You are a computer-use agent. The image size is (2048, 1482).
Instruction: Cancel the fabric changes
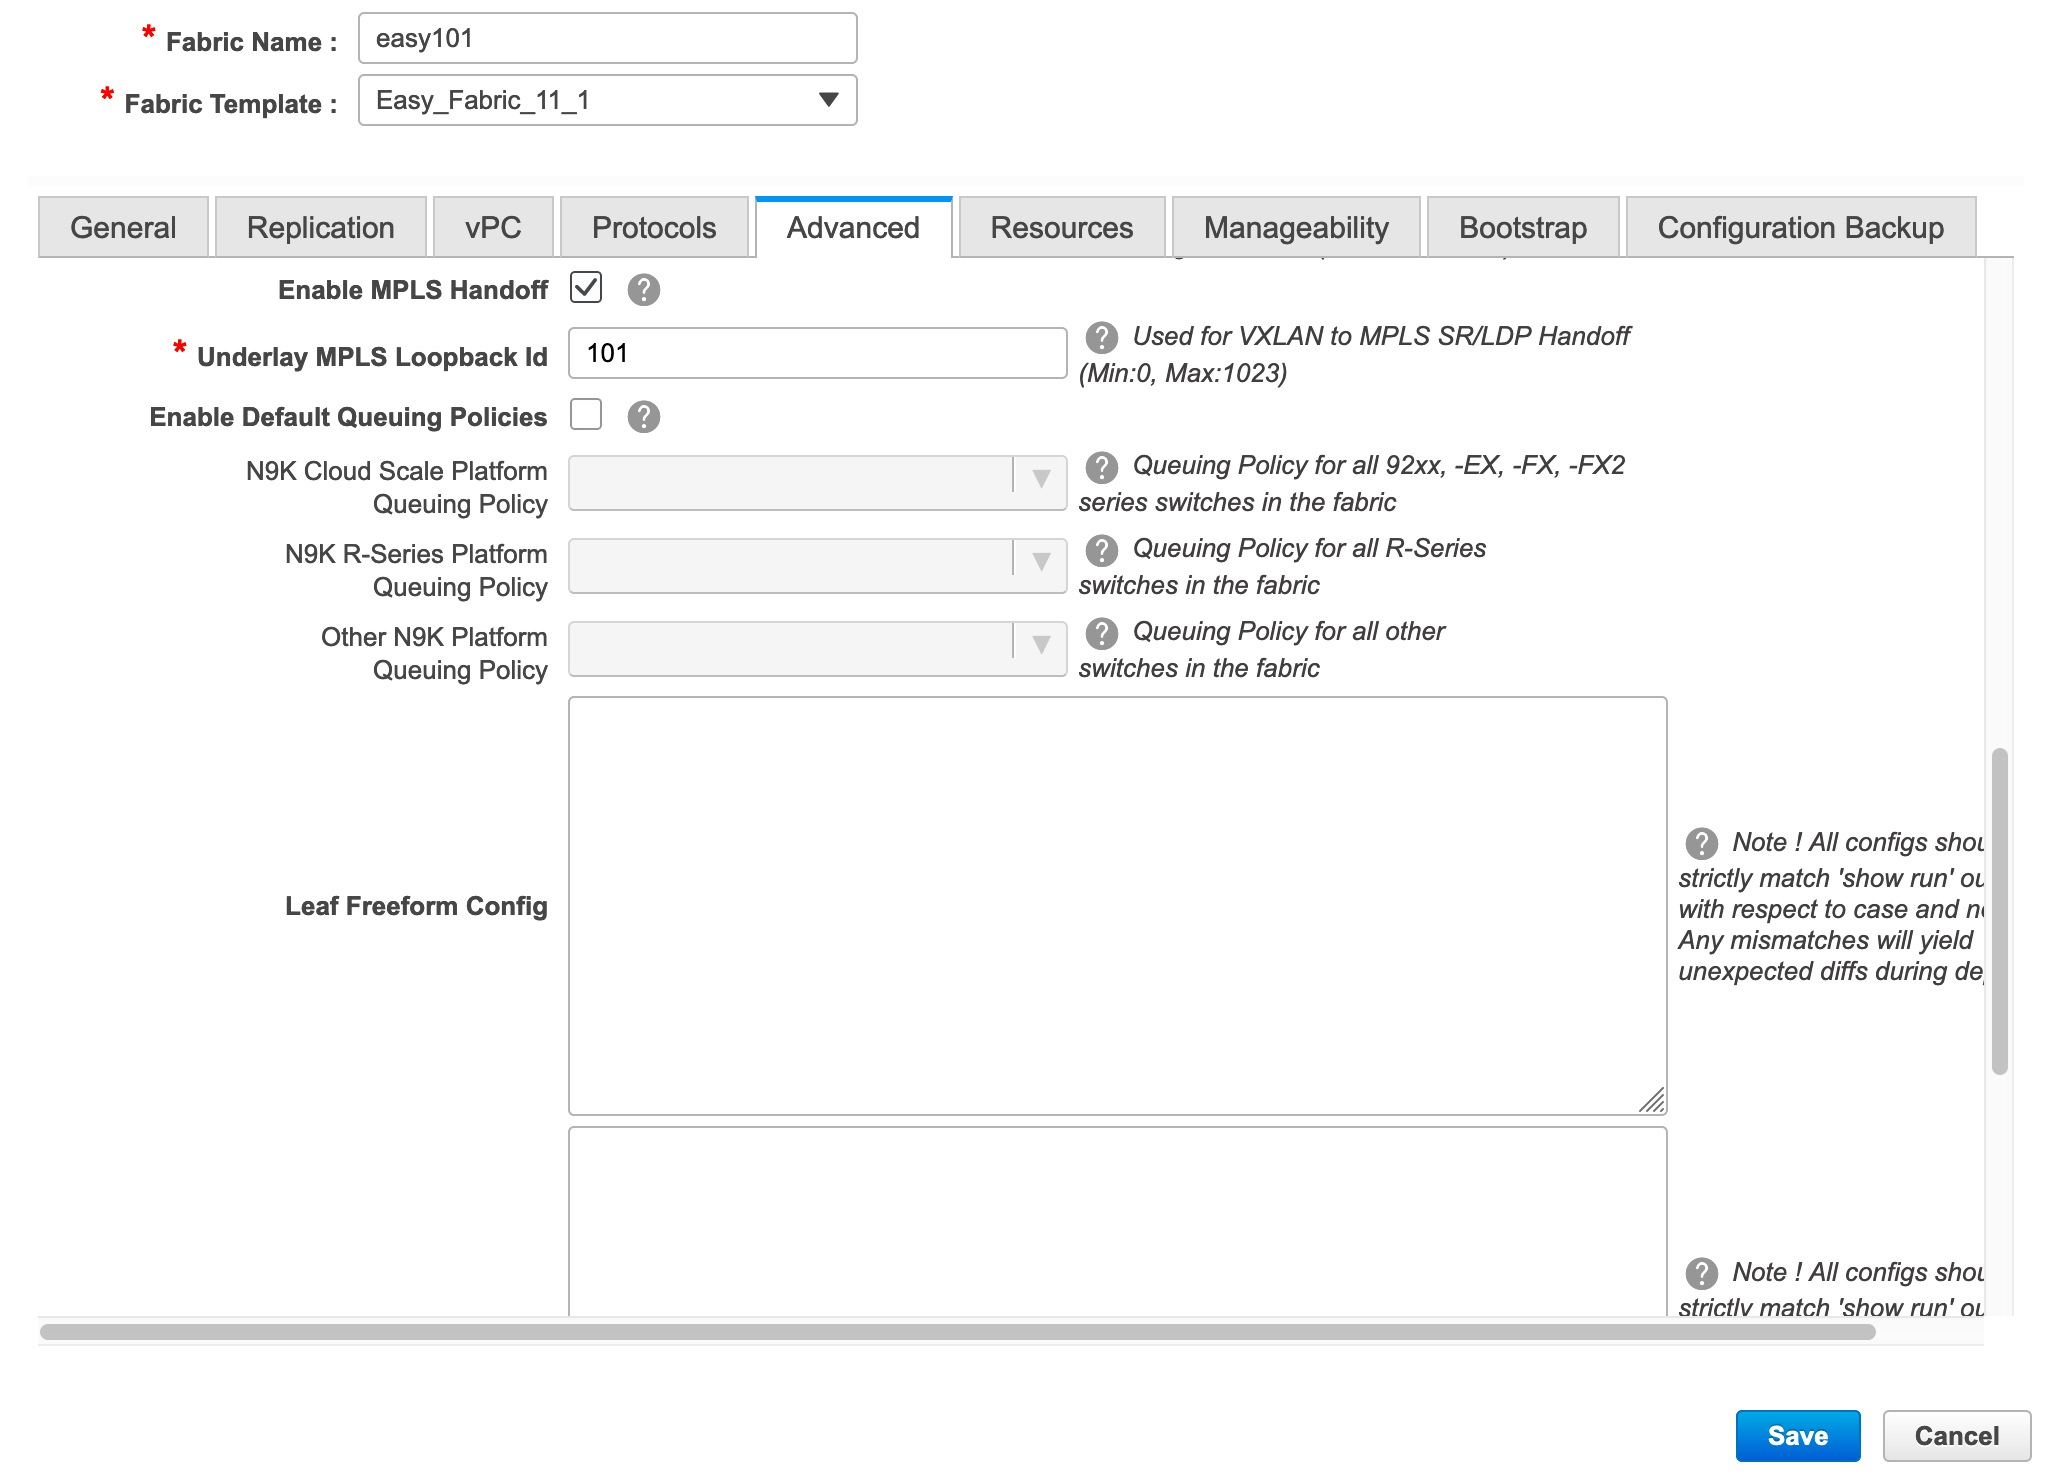1956,1435
